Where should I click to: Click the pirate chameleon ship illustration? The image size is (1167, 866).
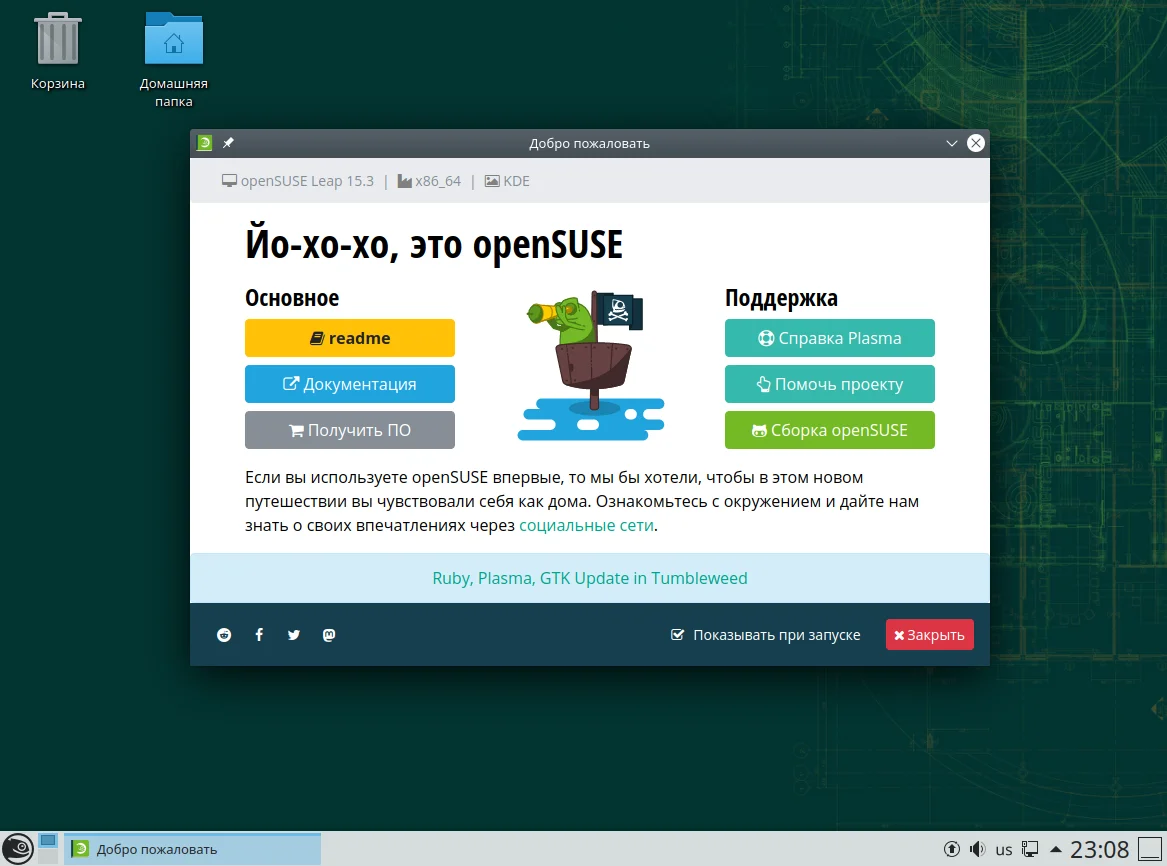[591, 365]
